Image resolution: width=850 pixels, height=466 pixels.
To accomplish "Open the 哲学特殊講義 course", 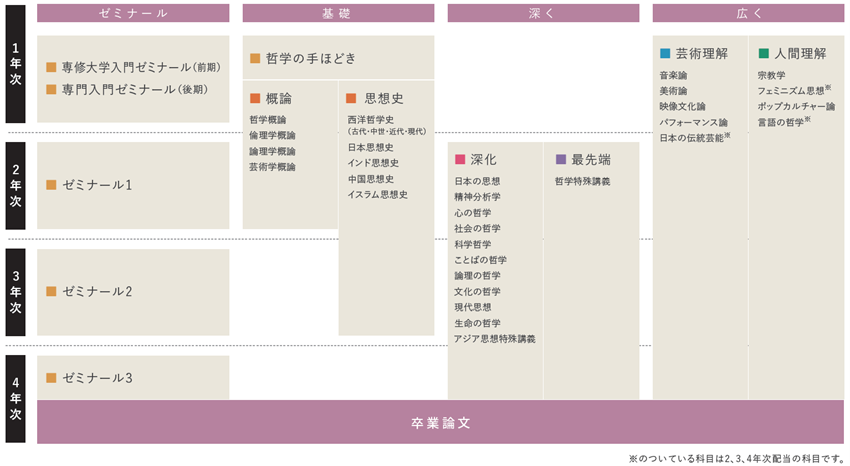I will (582, 182).
